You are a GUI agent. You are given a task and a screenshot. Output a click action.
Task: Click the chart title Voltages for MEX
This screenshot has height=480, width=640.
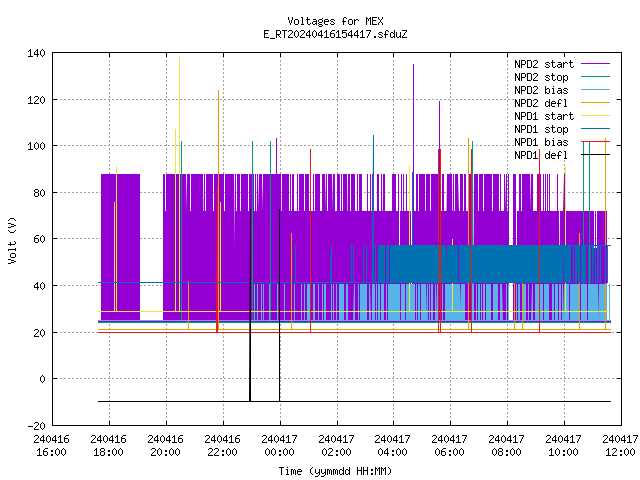336,21
